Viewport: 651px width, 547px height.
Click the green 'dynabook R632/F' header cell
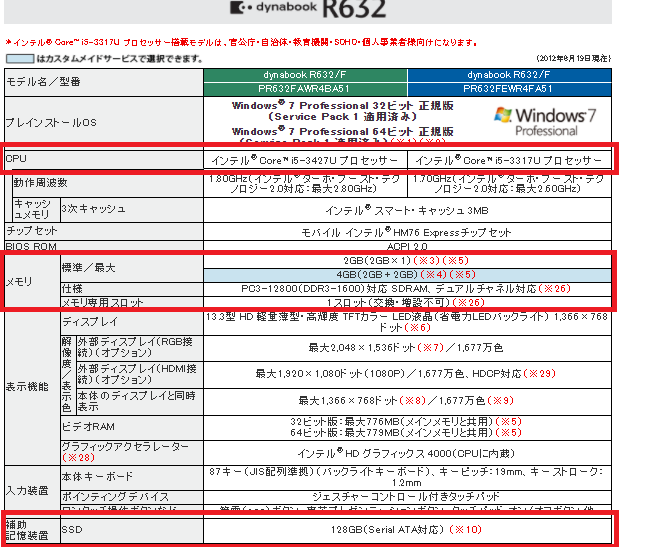tap(305, 75)
